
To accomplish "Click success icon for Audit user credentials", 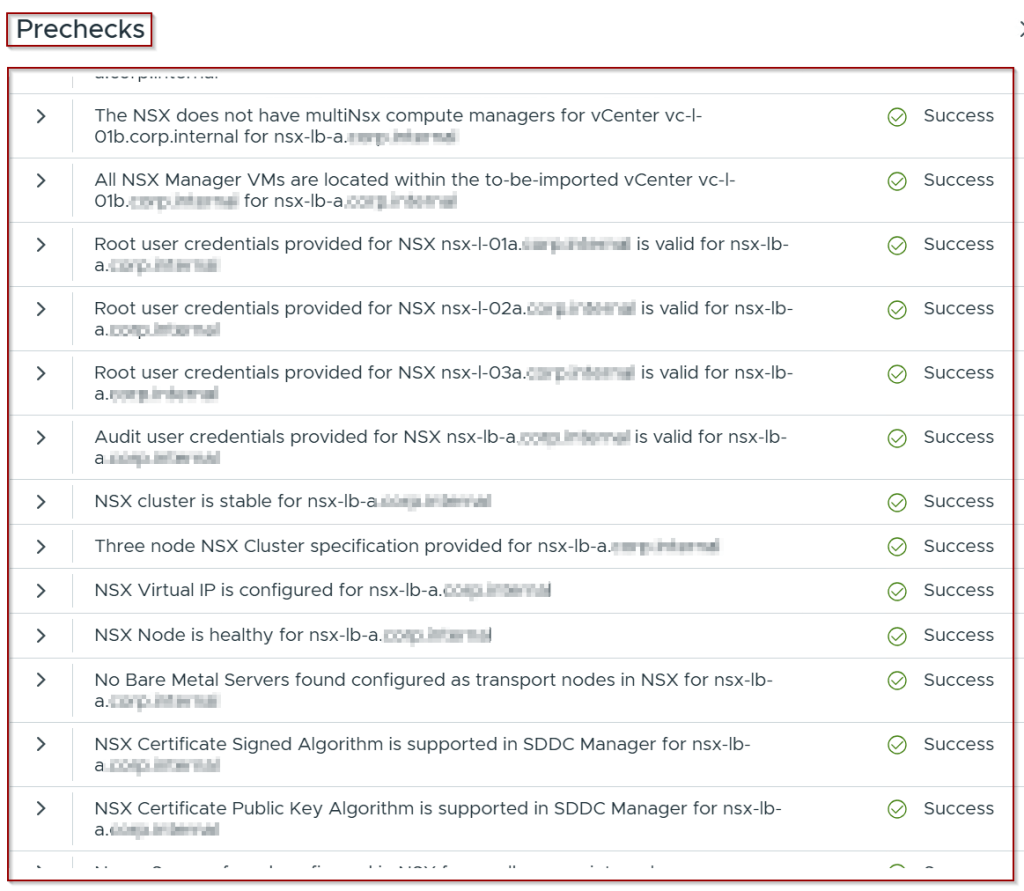I will click(x=897, y=438).
